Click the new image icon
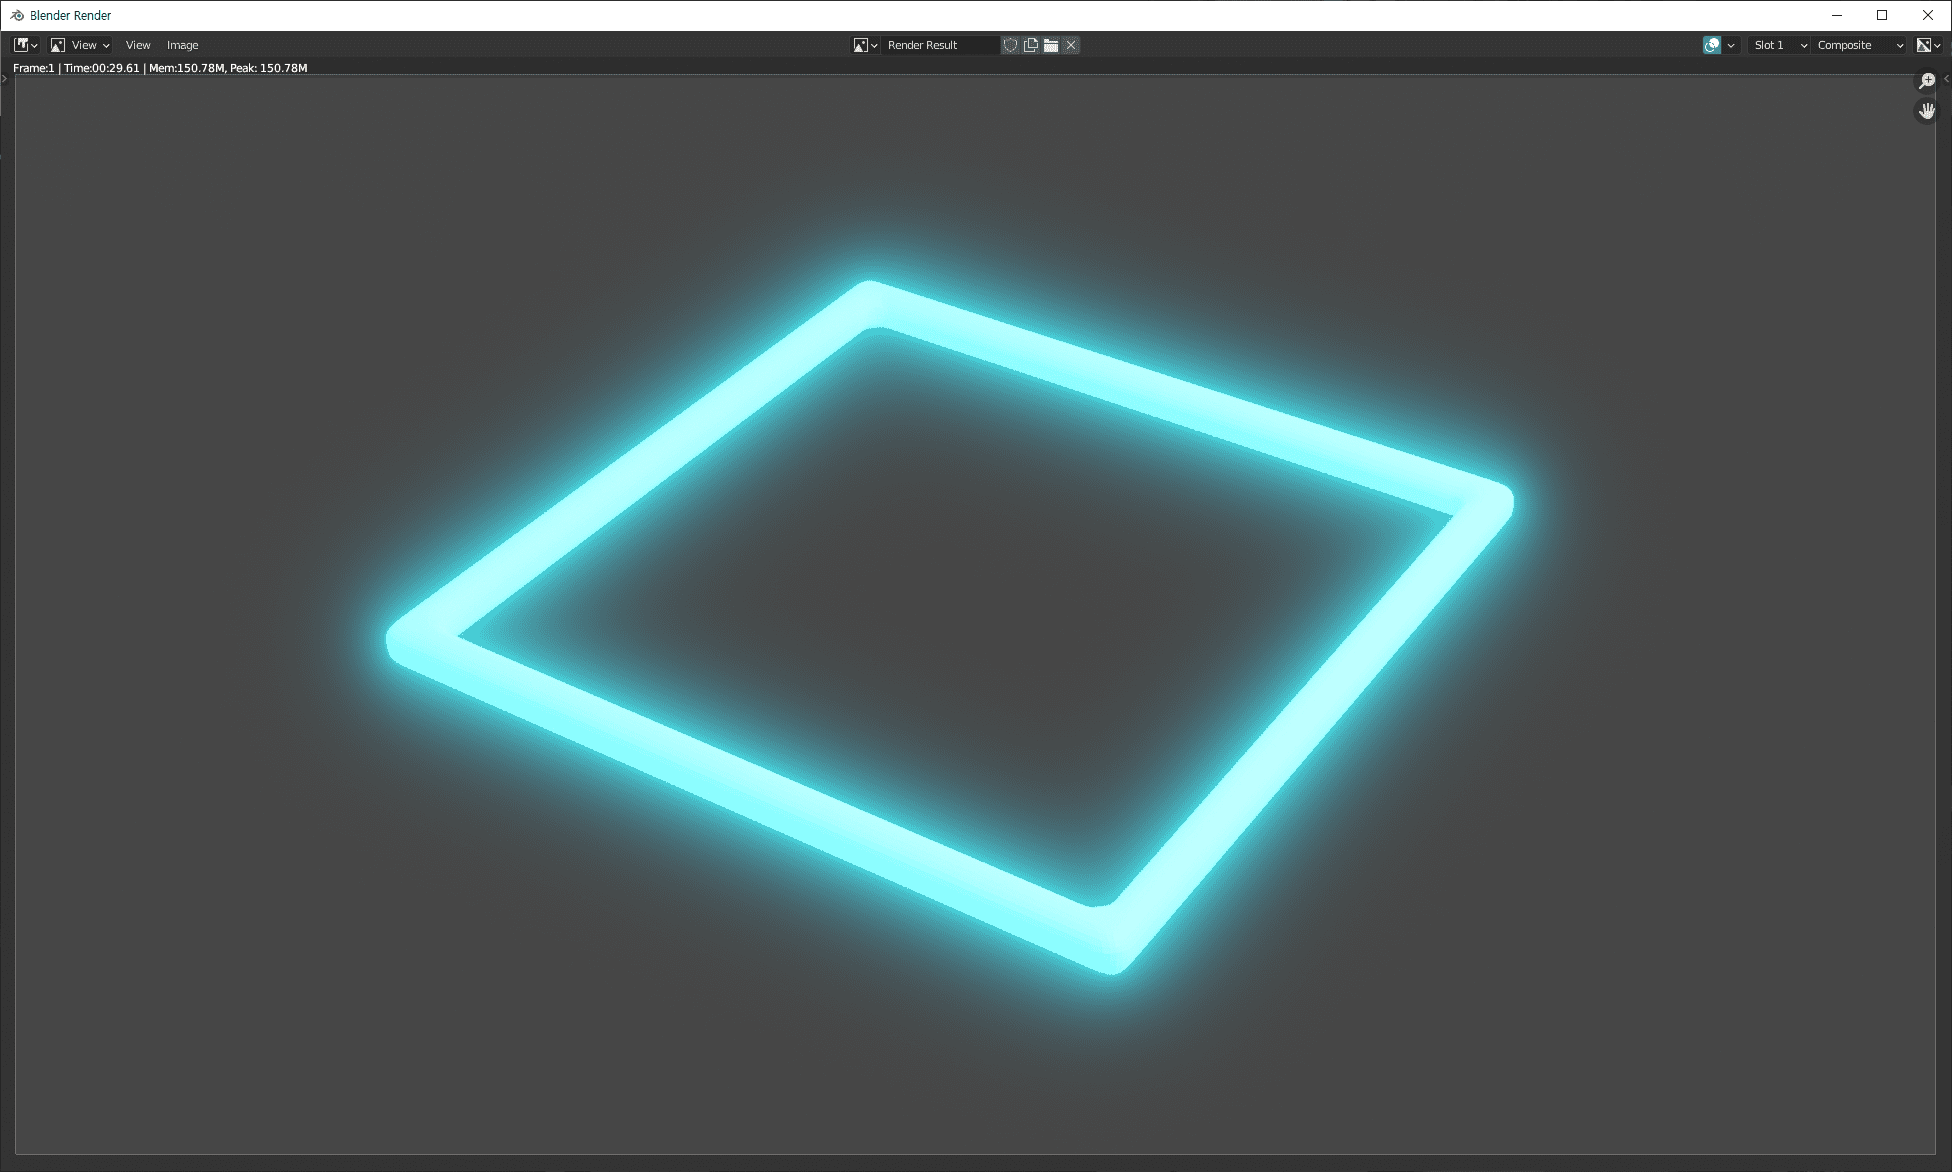 (x=1030, y=45)
